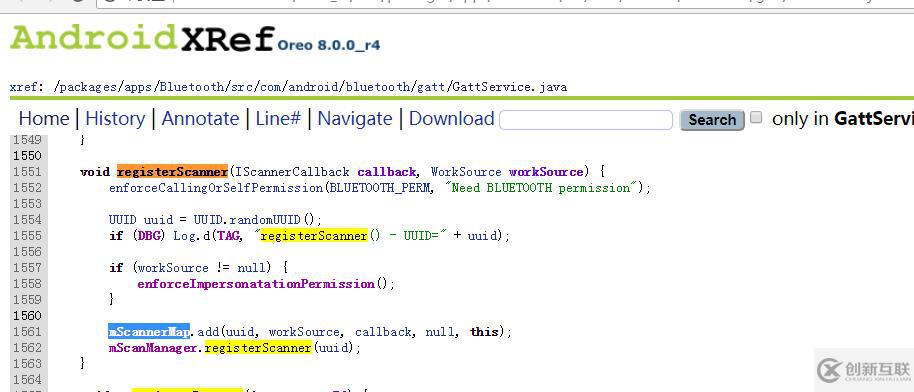914x392 pixels.
Task: Open the History menu link
Action: pos(115,118)
